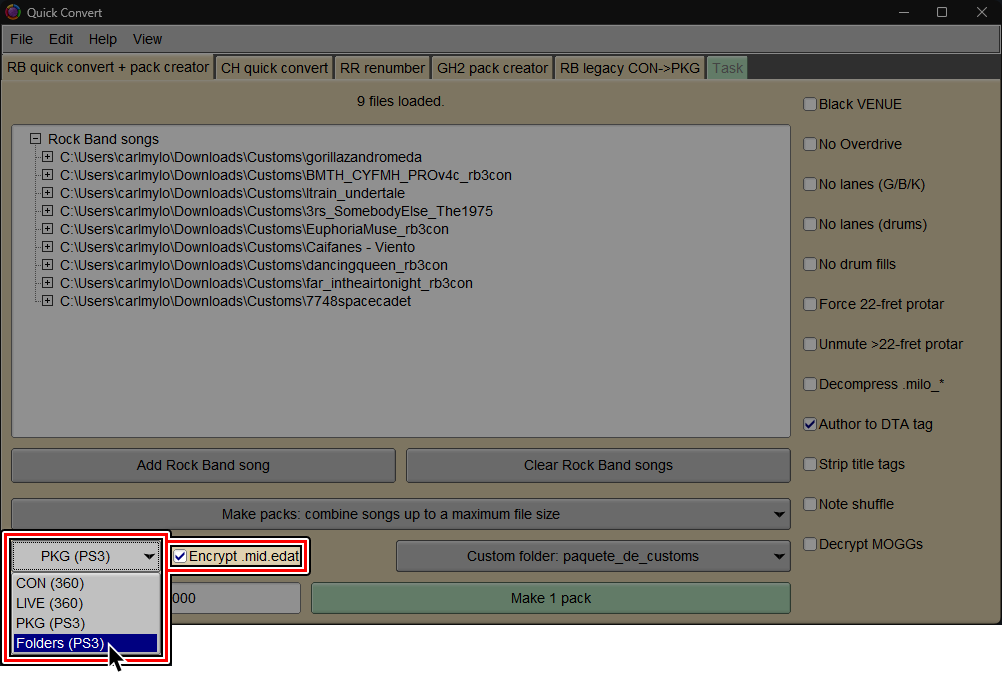Enable the Decrypt MOGGs checkbox

pos(810,544)
